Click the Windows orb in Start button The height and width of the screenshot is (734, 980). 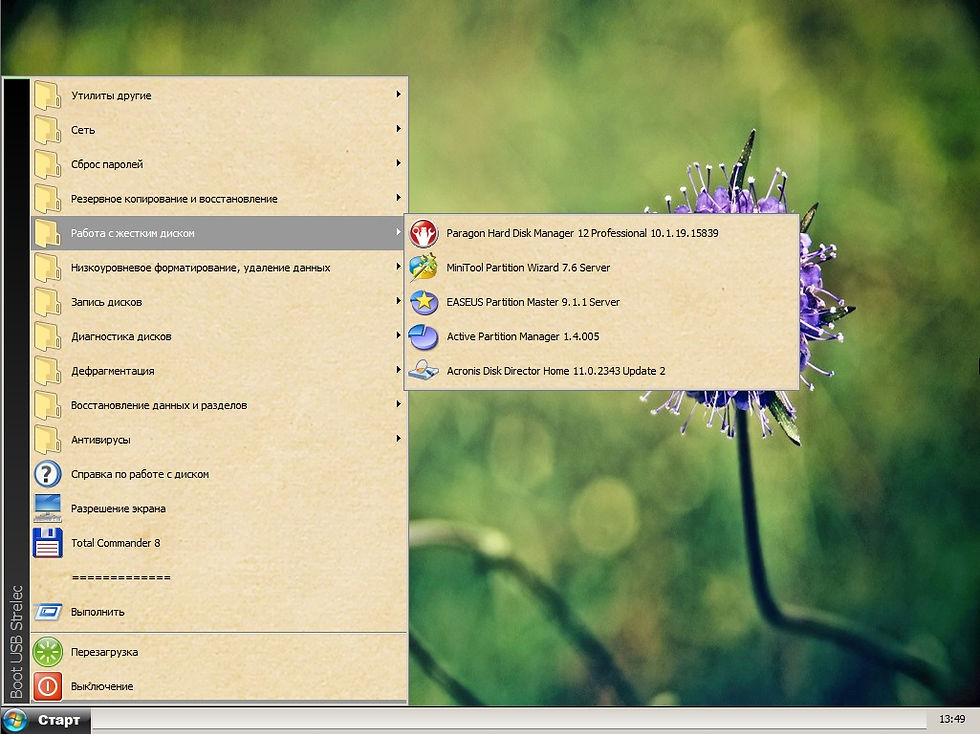click(14, 720)
